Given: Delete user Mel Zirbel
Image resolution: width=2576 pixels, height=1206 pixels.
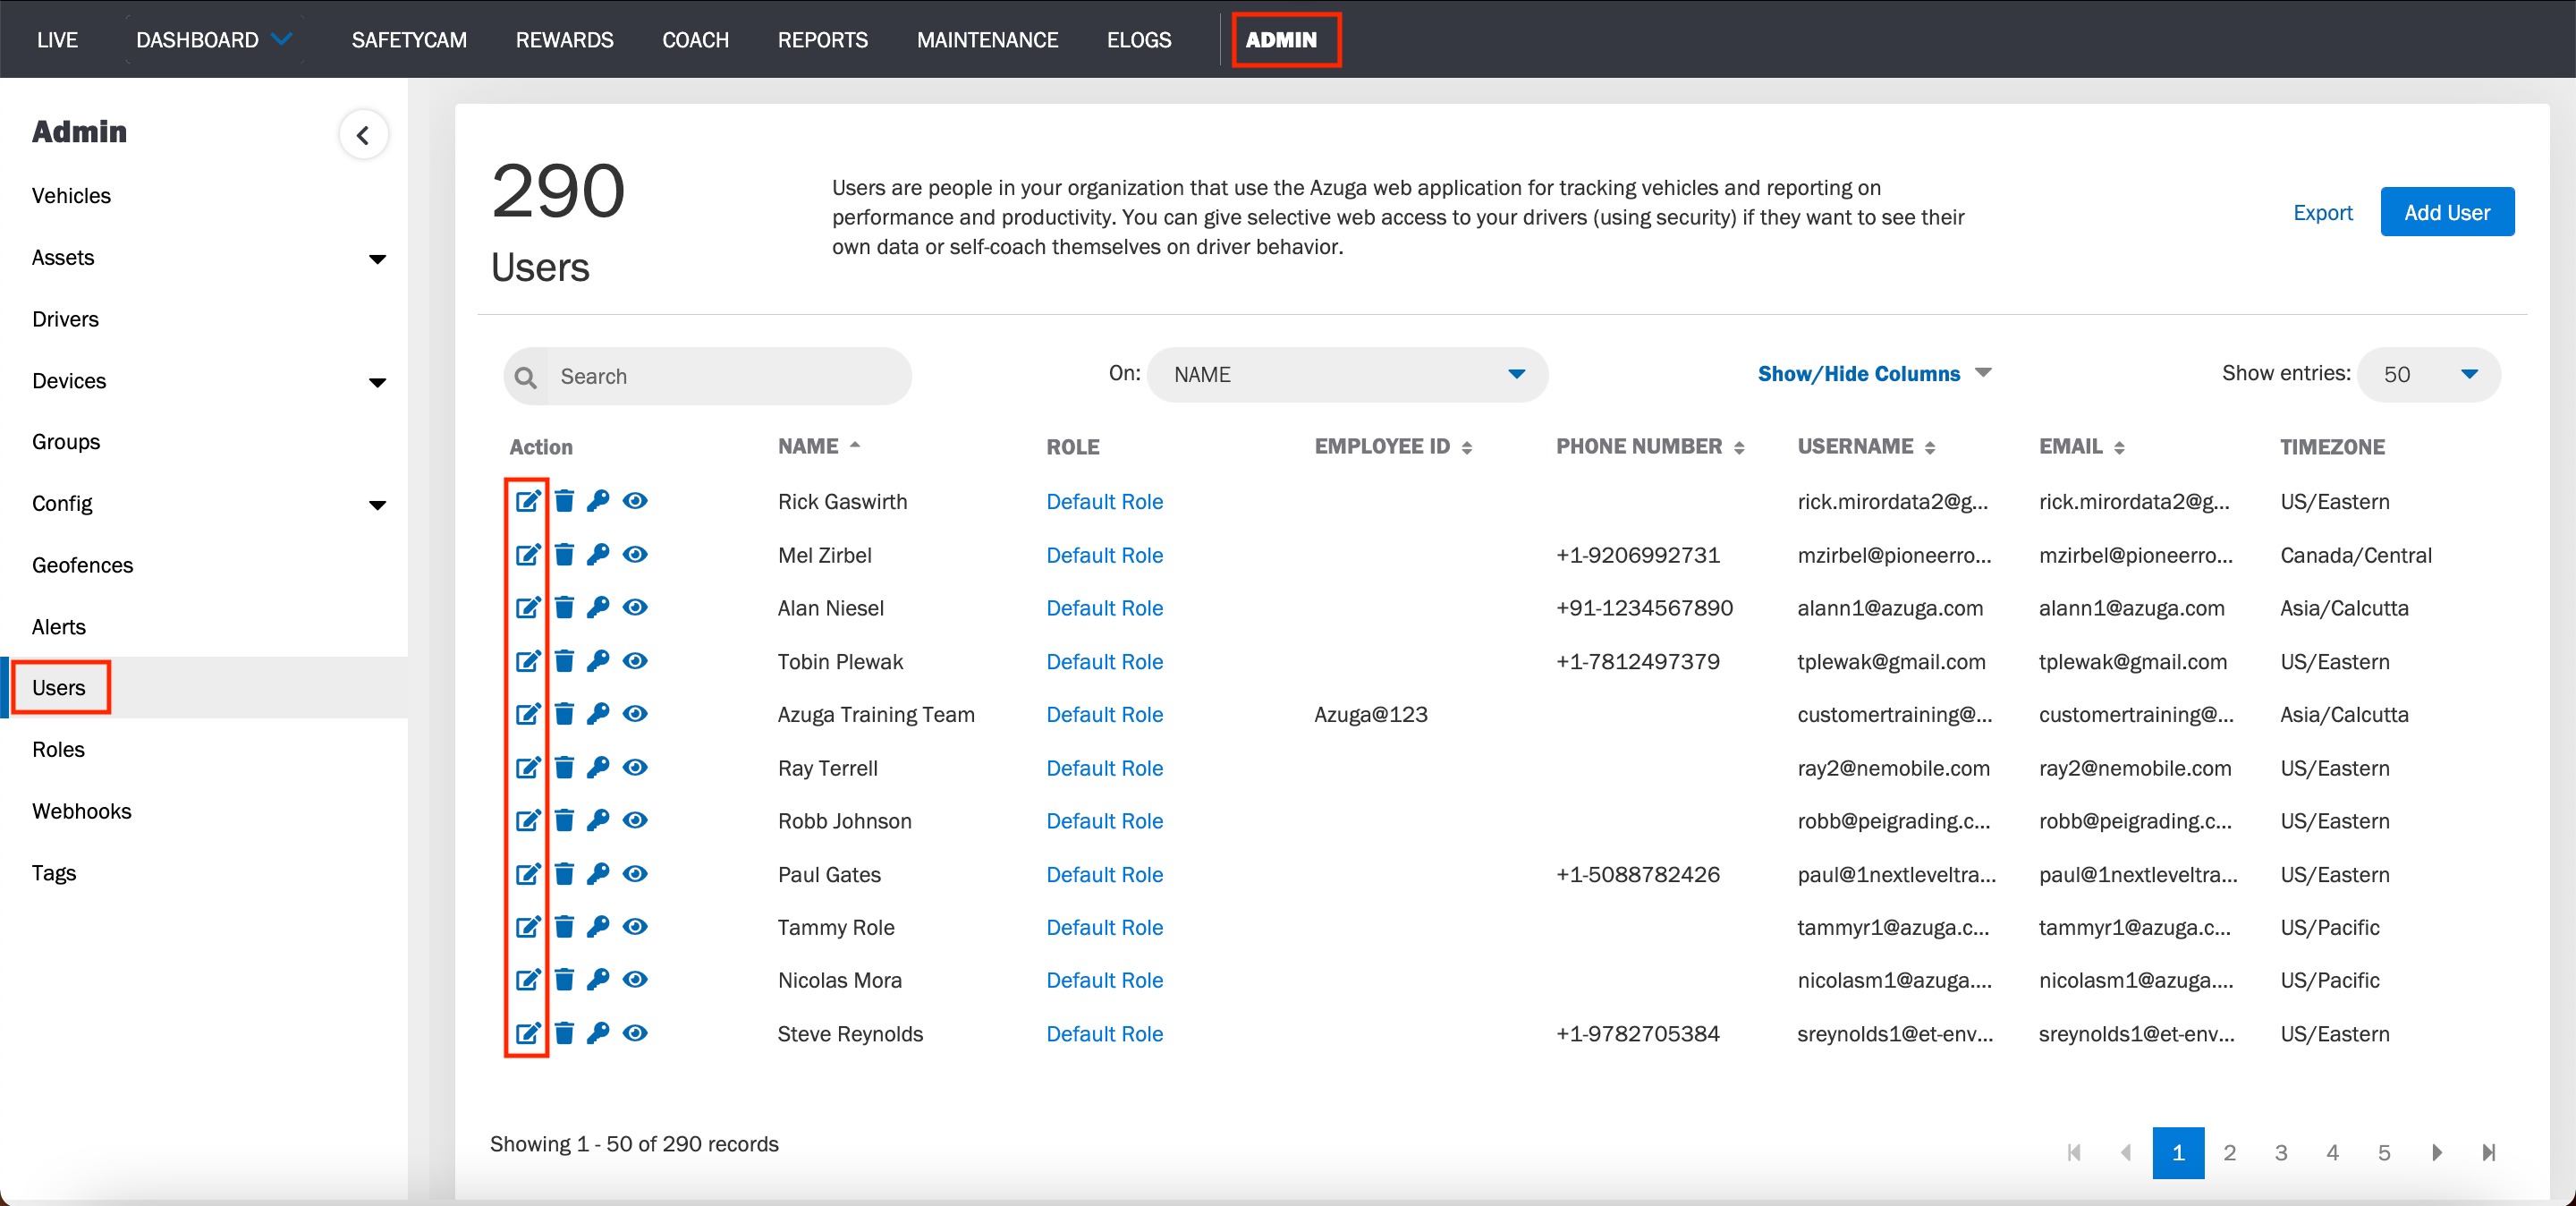Looking at the screenshot, I should [565, 554].
